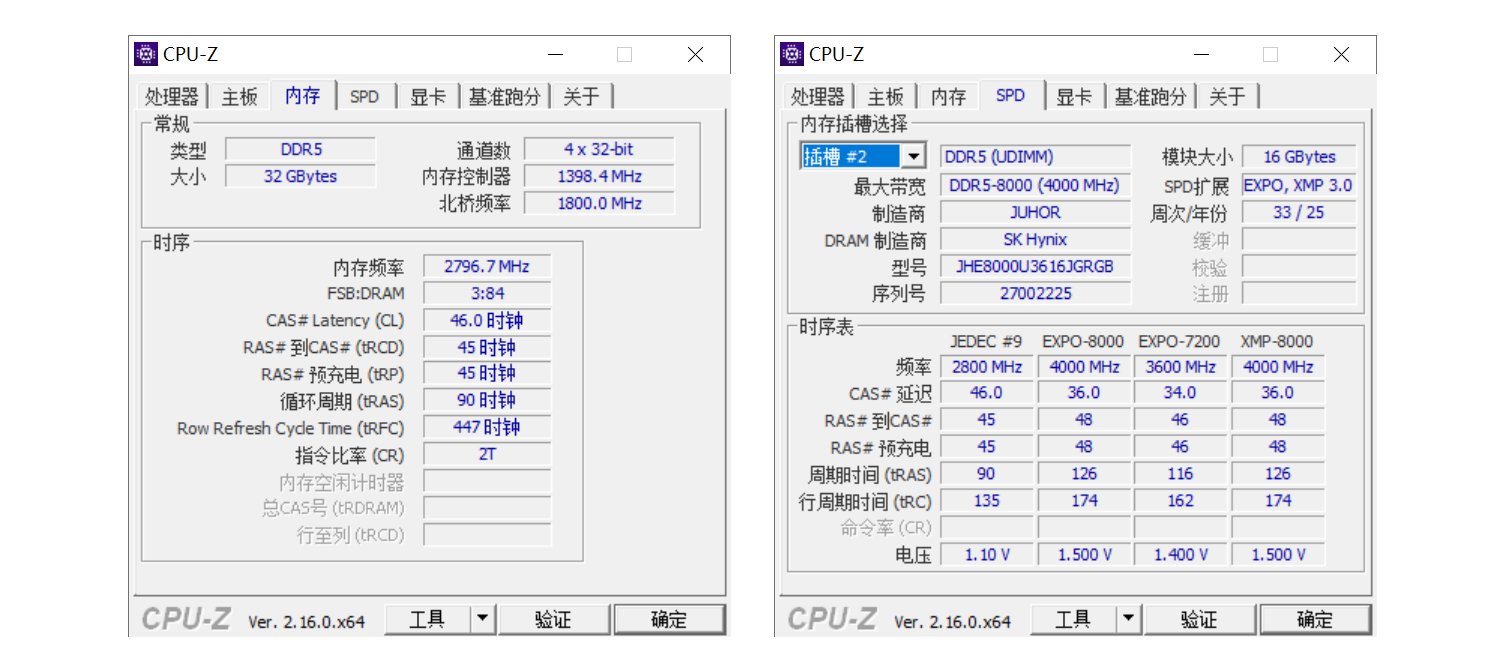Click the DDR5-8000 (4000 MHz) bandwidth value
Viewport: 1500px width, 670px height.
(x=1036, y=186)
